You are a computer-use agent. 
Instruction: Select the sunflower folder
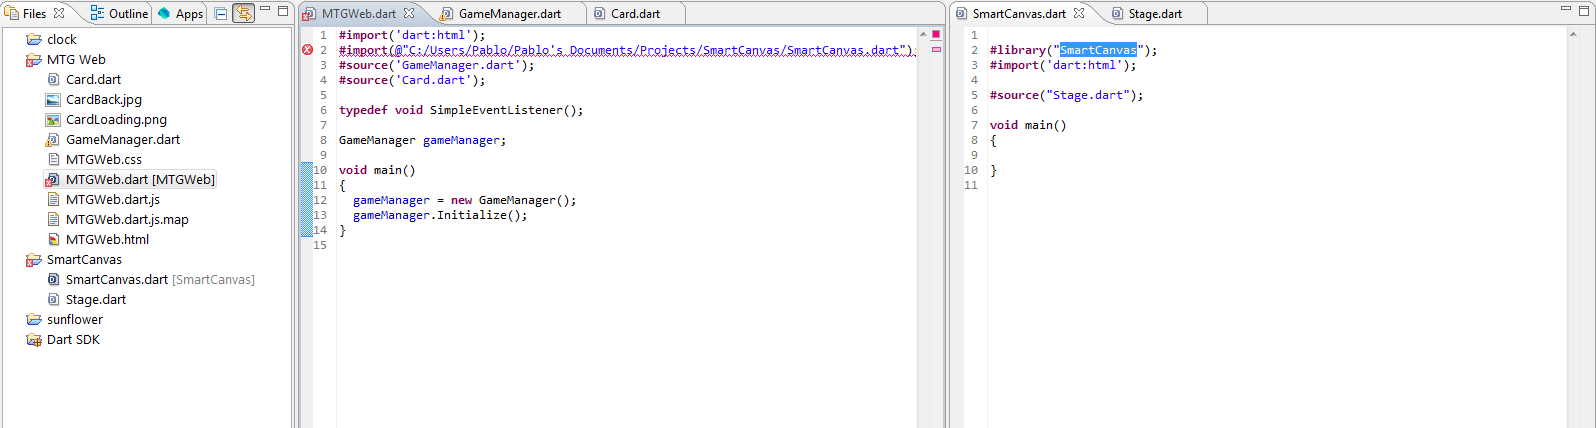pyautogui.click(x=75, y=319)
